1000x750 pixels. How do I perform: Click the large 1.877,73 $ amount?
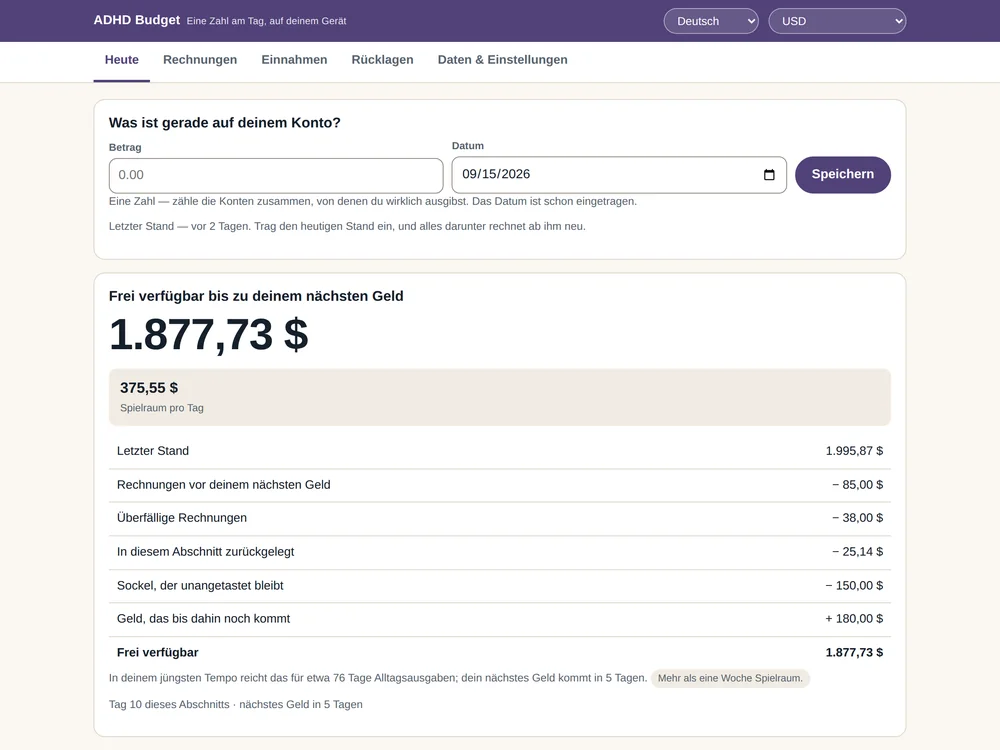click(209, 335)
